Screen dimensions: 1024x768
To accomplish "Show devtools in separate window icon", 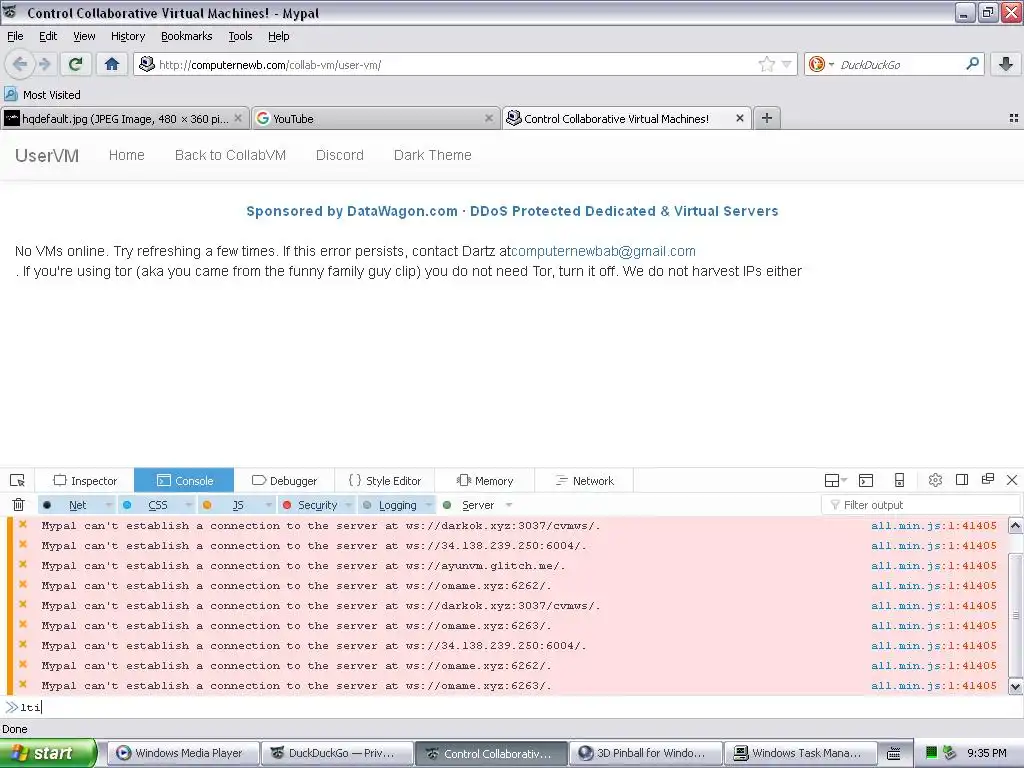I will click(987, 479).
